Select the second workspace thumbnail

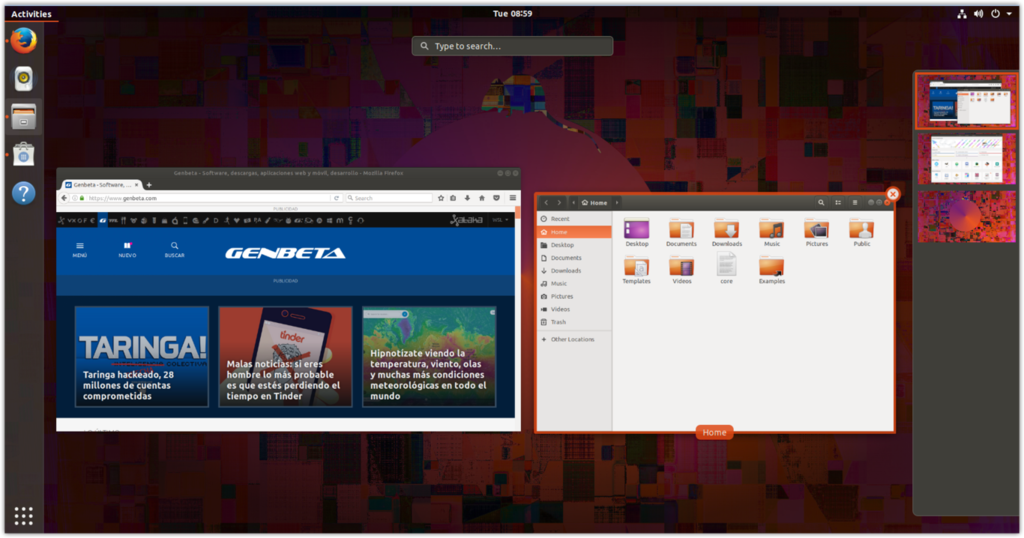coord(966,159)
